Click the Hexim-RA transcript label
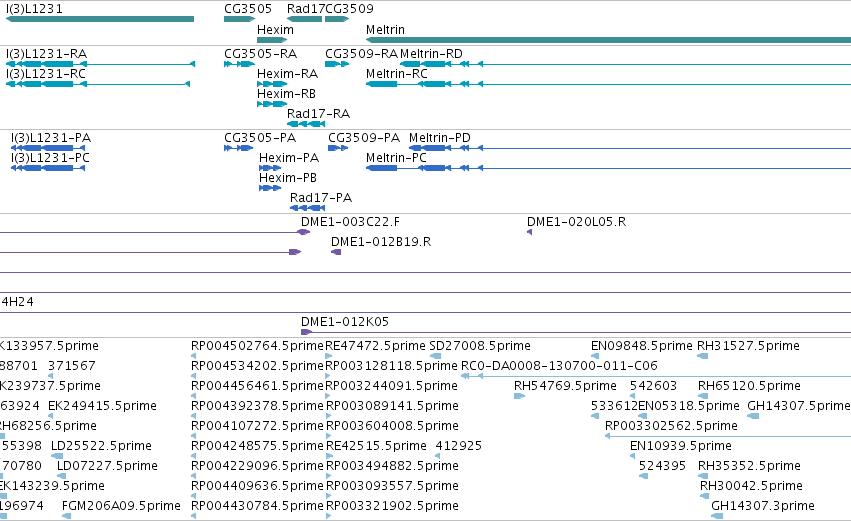This screenshot has height=521, width=851. 287,74
